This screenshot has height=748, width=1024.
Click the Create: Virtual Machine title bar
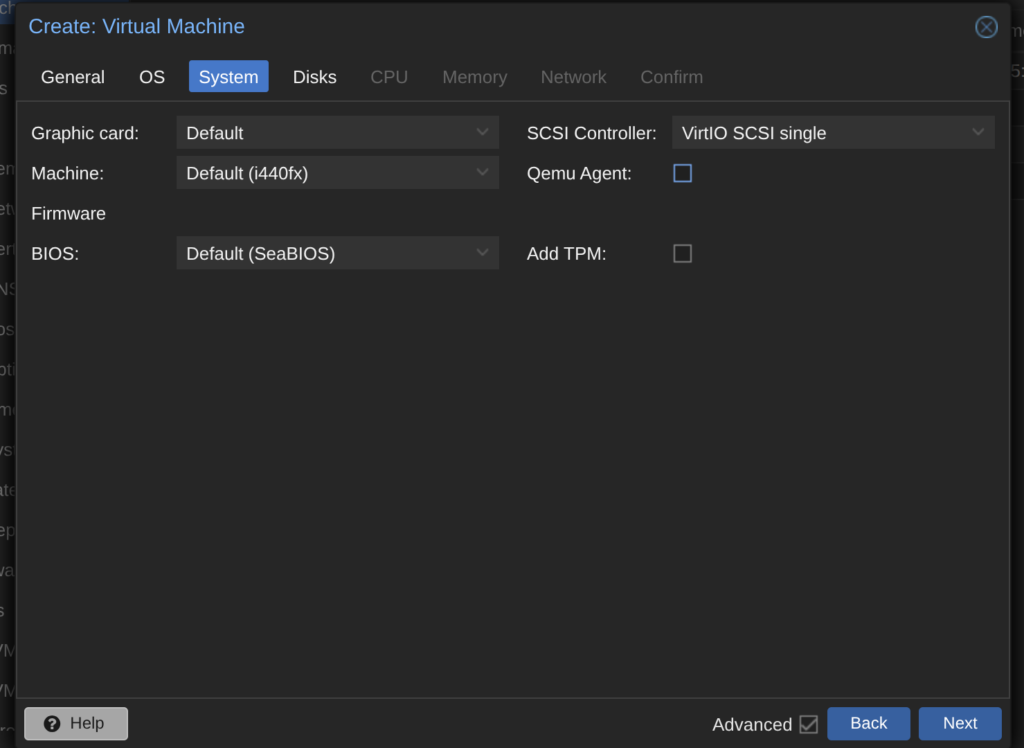coord(500,27)
